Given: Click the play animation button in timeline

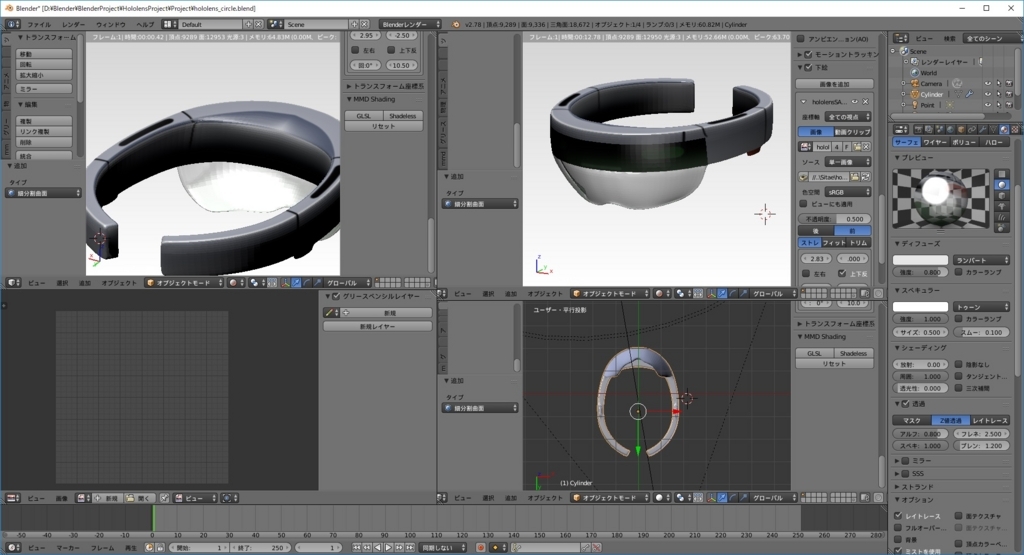Looking at the screenshot, I should coord(388,547).
